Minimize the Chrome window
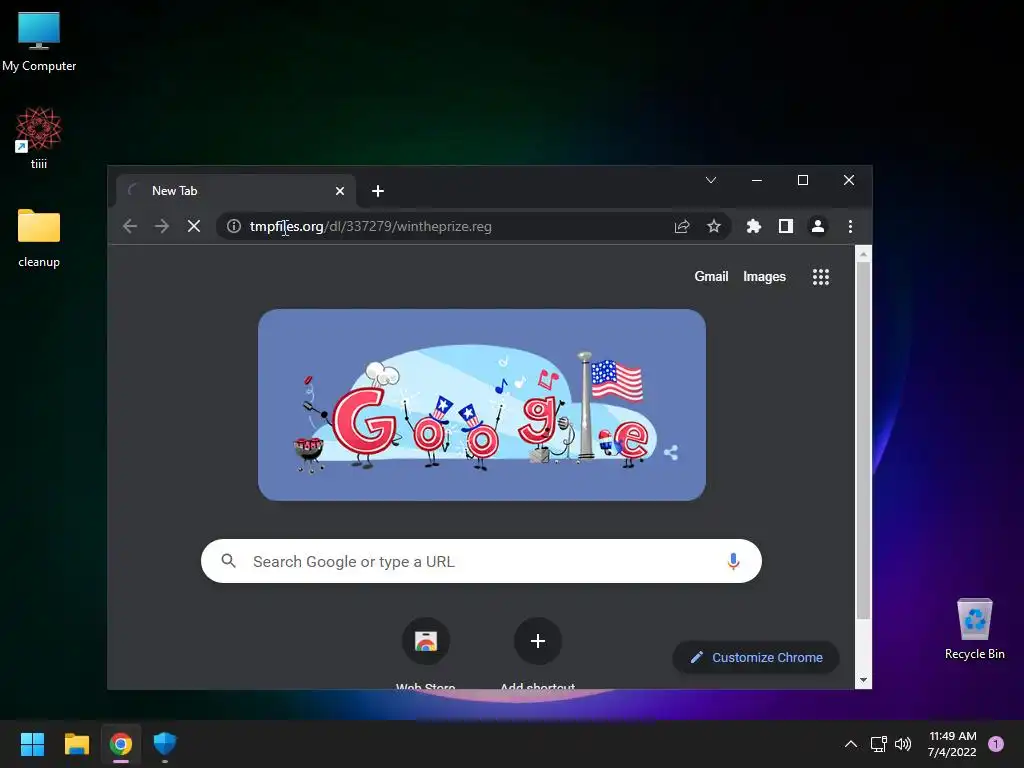The width and height of the screenshot is (1024, 768). click(757, 180)
